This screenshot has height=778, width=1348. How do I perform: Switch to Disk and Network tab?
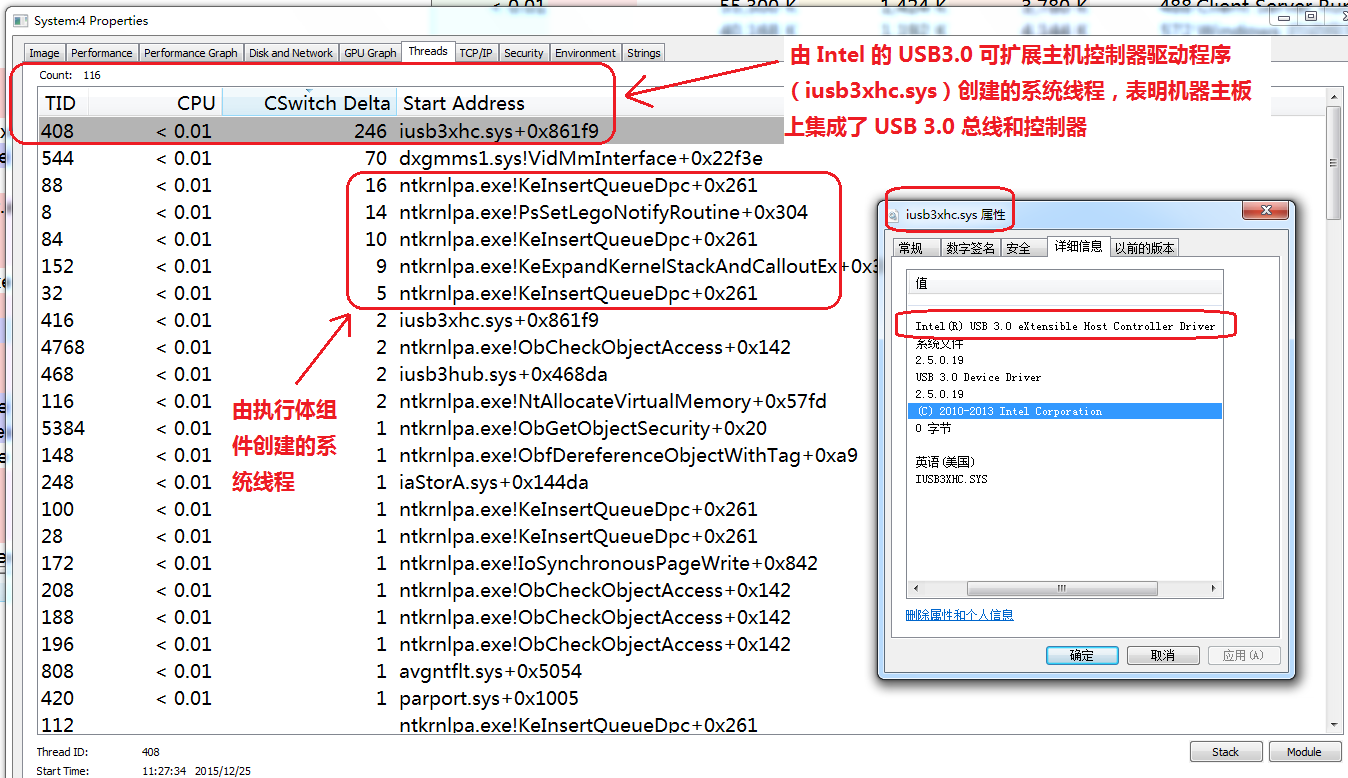291,53
